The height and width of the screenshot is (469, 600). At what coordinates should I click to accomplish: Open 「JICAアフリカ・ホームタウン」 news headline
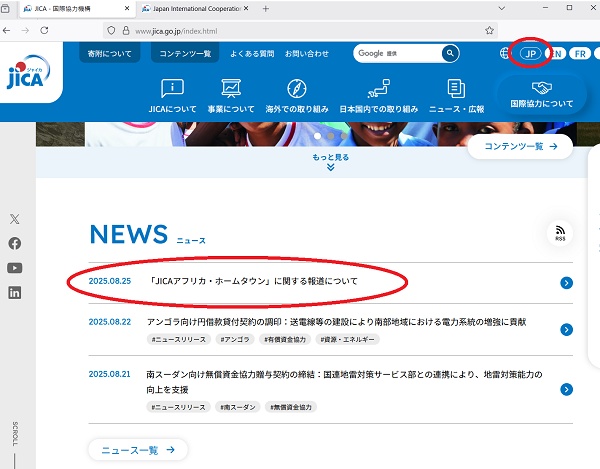coord(253,281)
